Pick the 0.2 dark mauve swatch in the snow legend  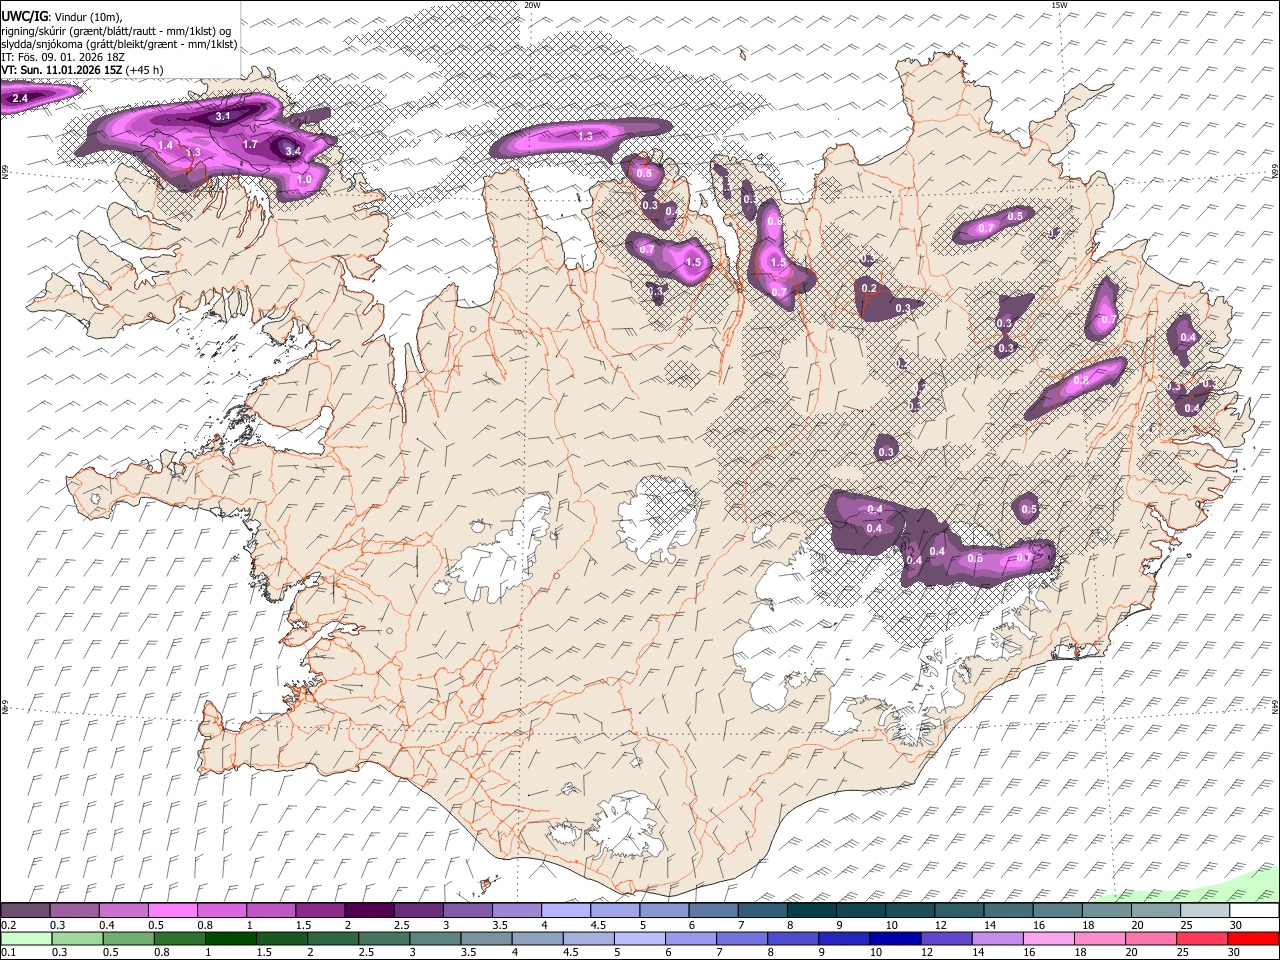pos(25,910)
